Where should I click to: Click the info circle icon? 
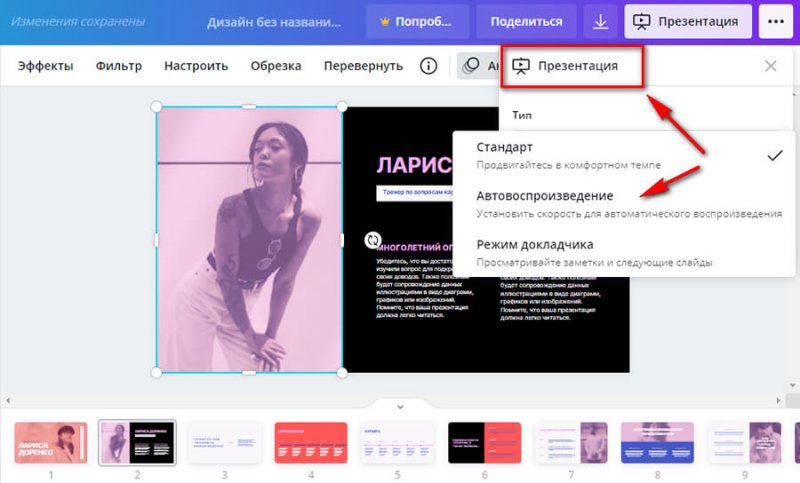429,66
